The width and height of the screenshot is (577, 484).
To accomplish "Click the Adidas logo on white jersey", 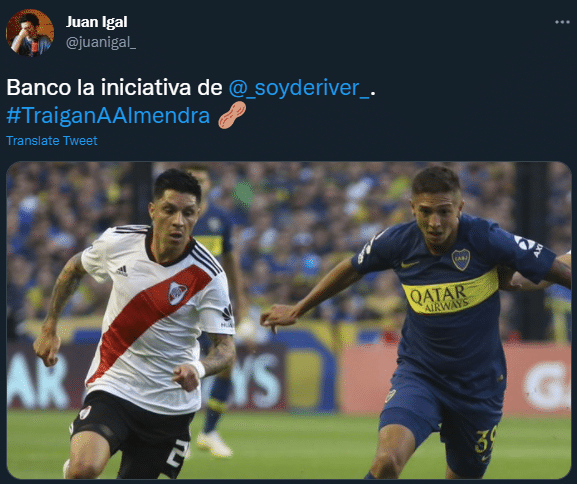I will [122, 271].
